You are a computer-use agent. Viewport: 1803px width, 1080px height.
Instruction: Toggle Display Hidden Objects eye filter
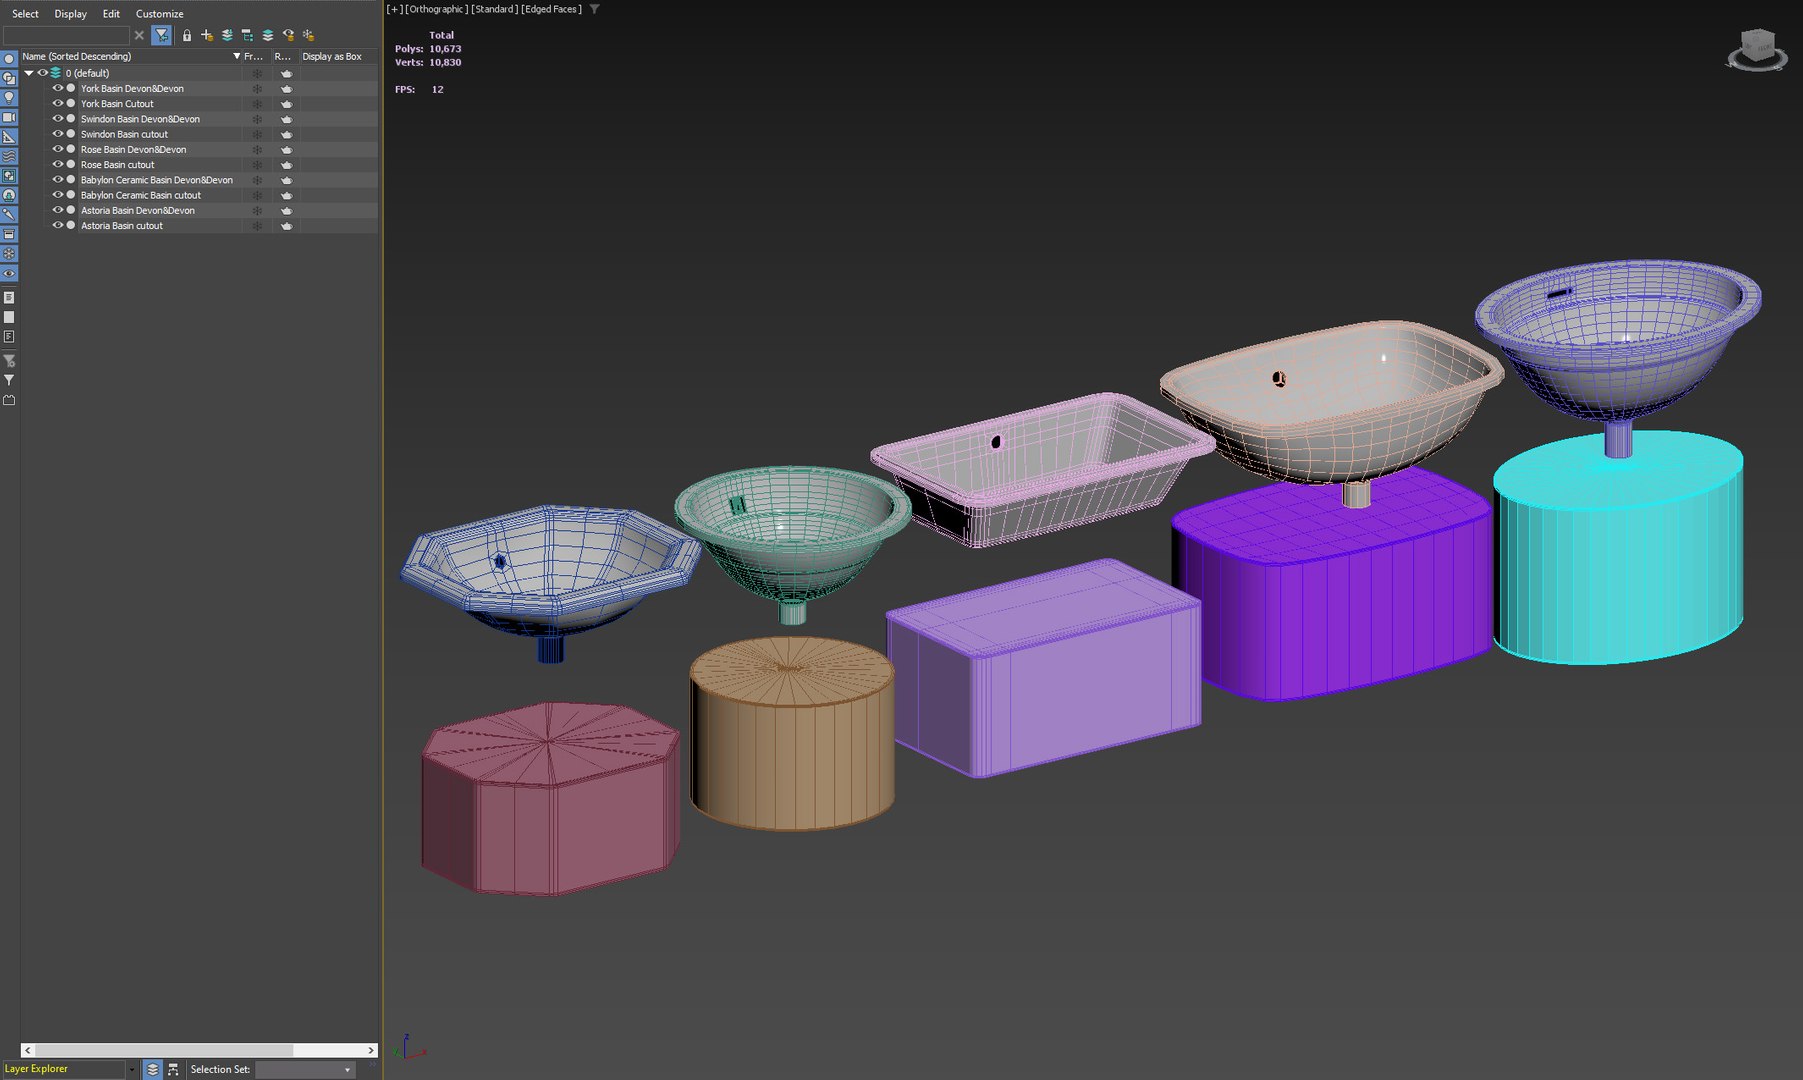click(9, 273)
